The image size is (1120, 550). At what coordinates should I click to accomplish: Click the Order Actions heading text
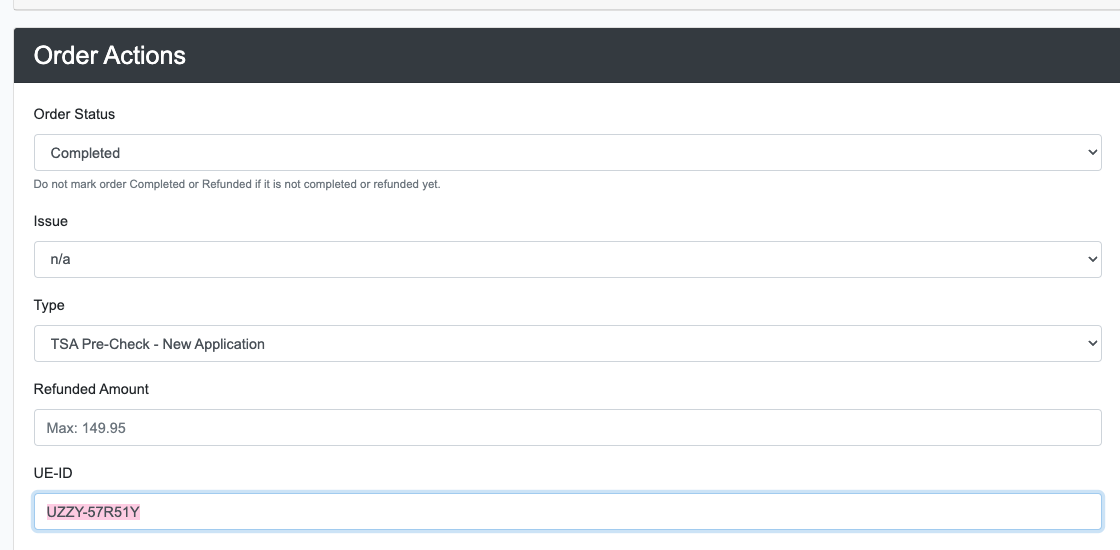tap(109, 55)
